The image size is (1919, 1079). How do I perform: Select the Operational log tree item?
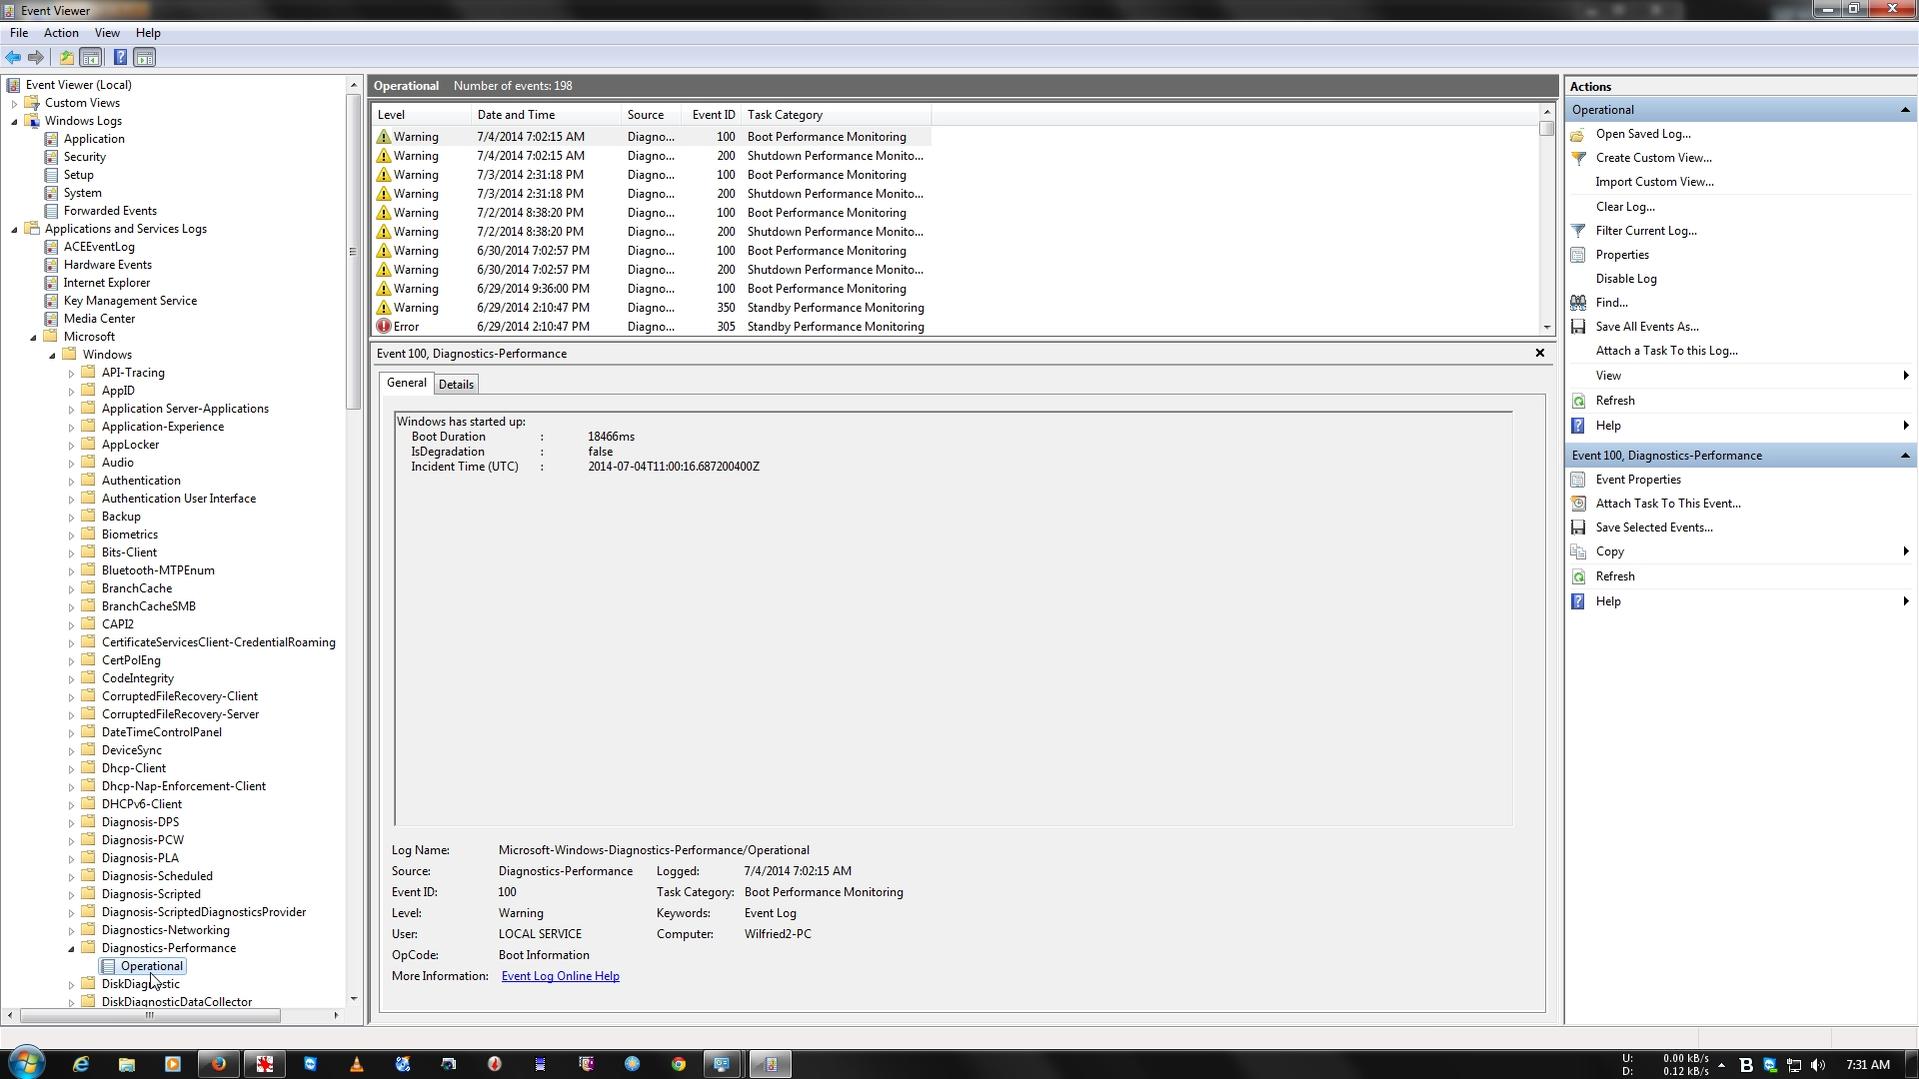click(x=151, y=966)
